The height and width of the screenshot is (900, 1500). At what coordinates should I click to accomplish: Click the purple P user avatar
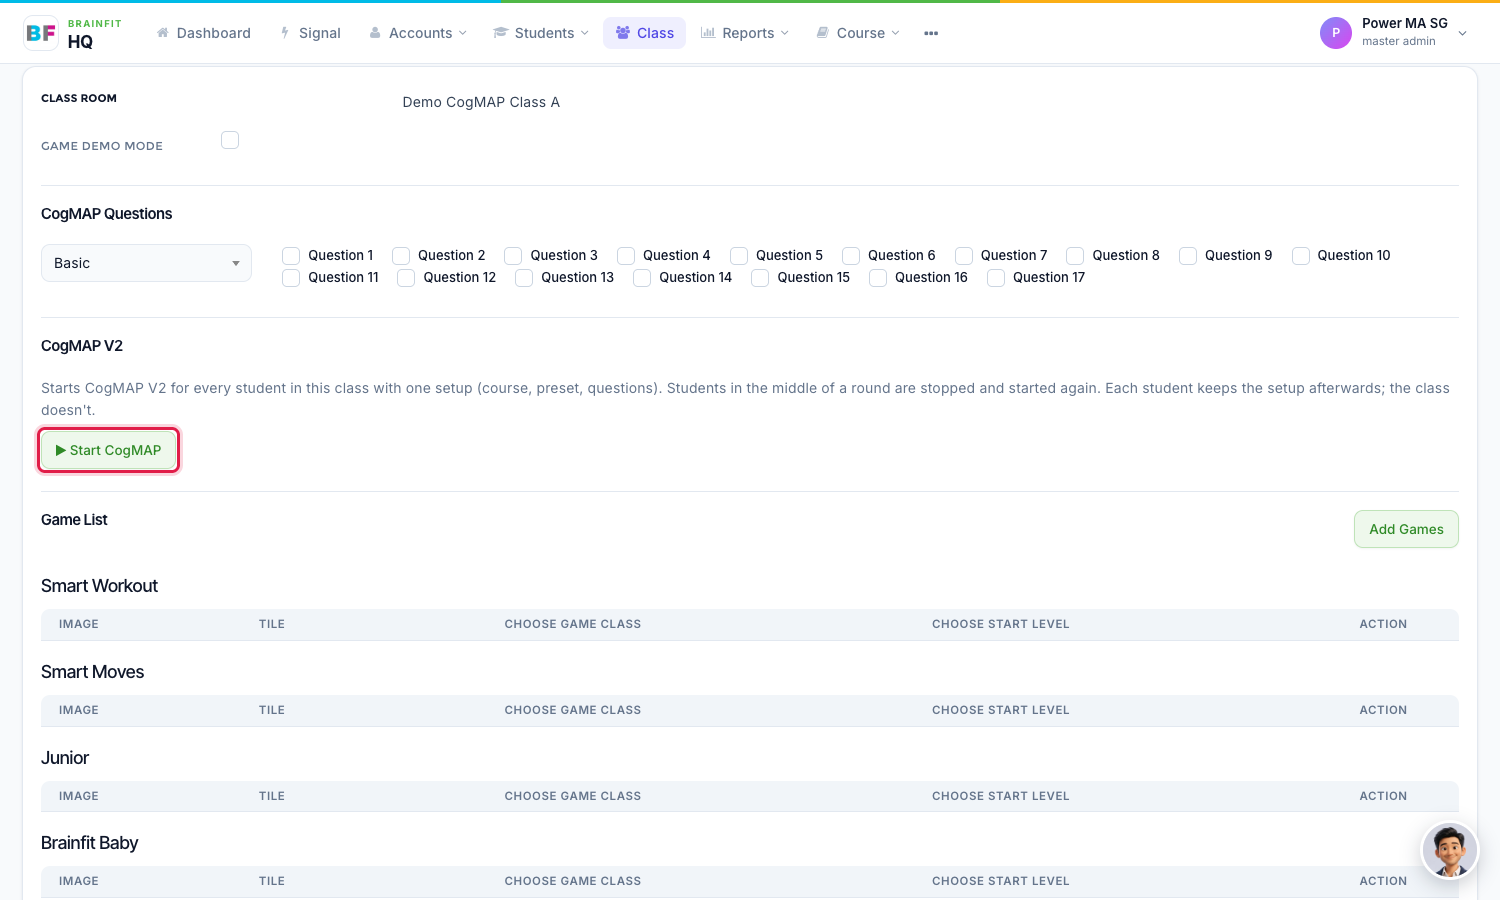click(1336, 33)
